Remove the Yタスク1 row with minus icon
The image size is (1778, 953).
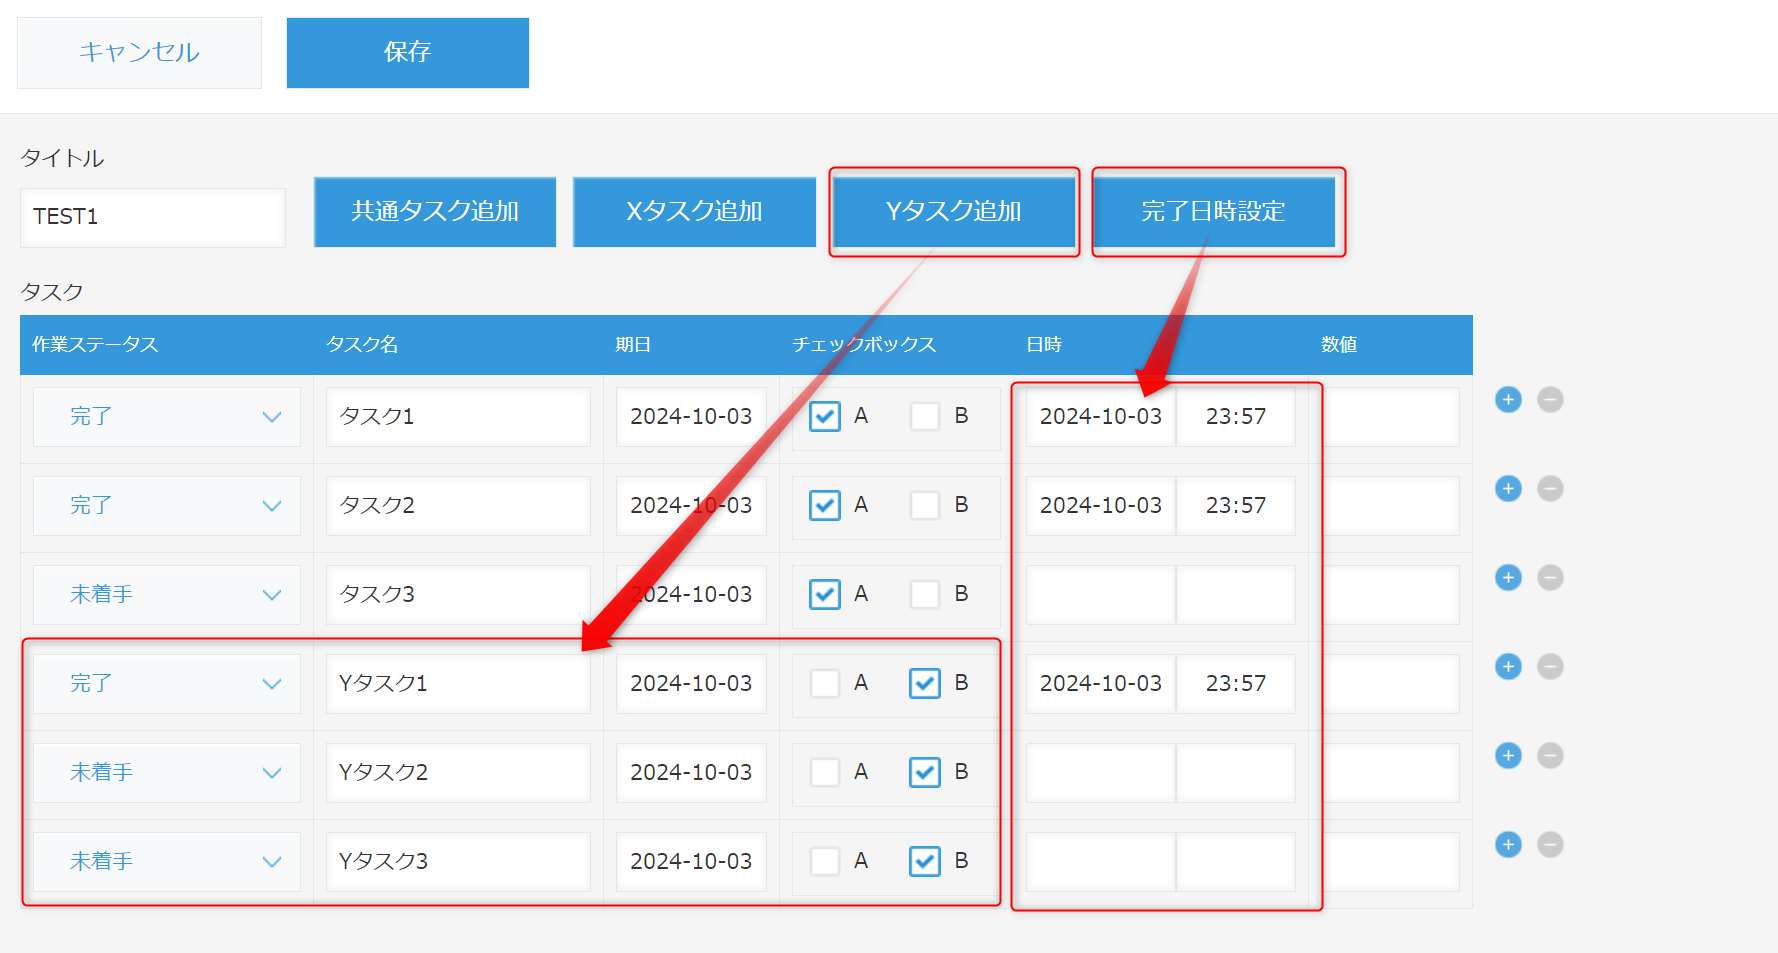(x=1550, y=667)
